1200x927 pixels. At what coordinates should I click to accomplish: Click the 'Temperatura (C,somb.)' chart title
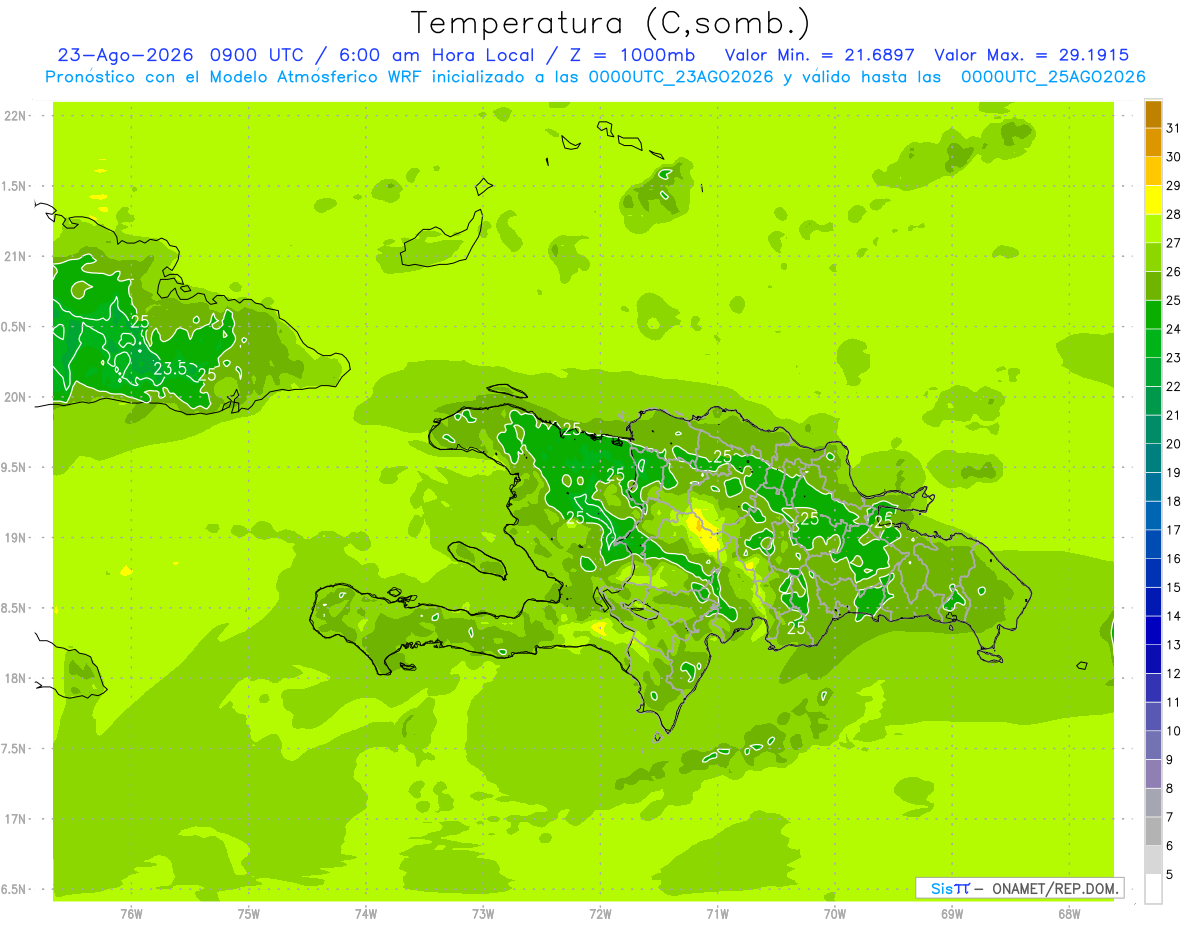[611, 23]
